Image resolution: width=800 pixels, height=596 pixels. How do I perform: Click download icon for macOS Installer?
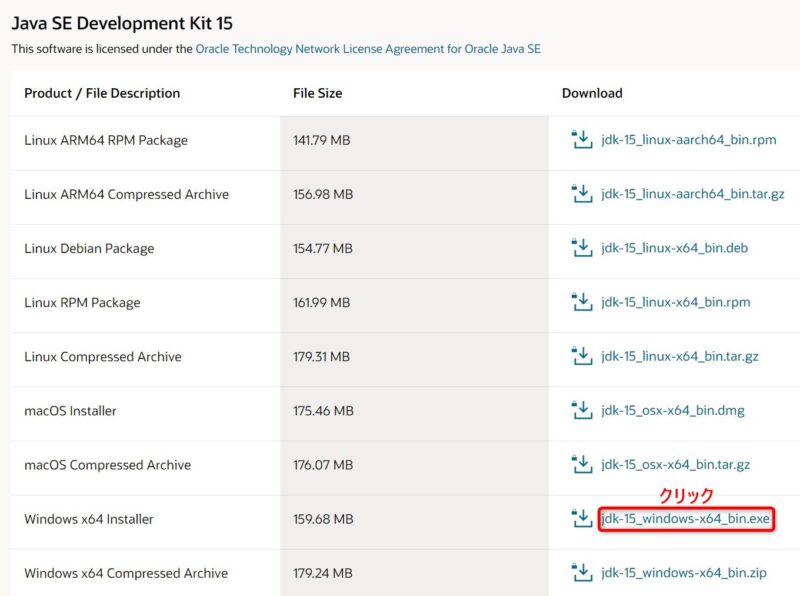point(581,410)
